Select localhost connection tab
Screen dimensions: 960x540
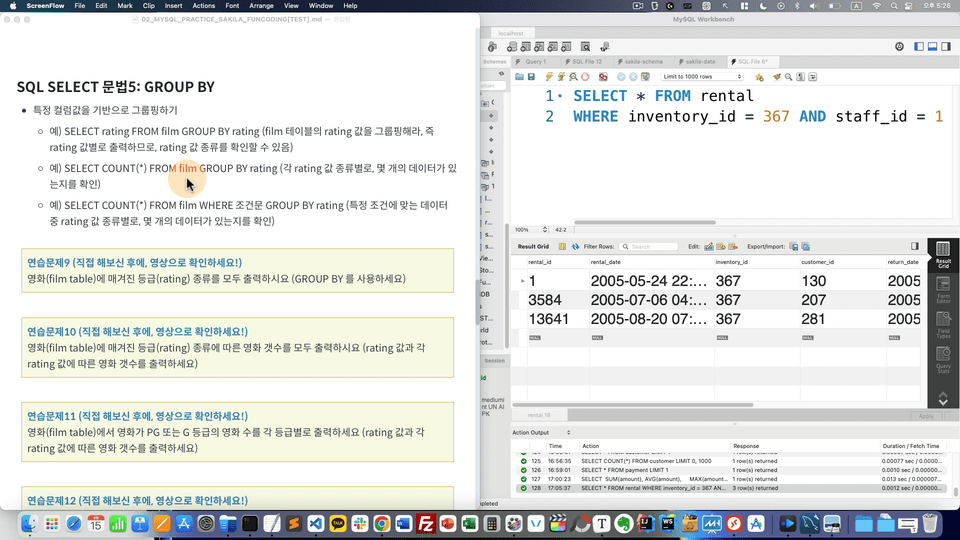coord(511,33)
